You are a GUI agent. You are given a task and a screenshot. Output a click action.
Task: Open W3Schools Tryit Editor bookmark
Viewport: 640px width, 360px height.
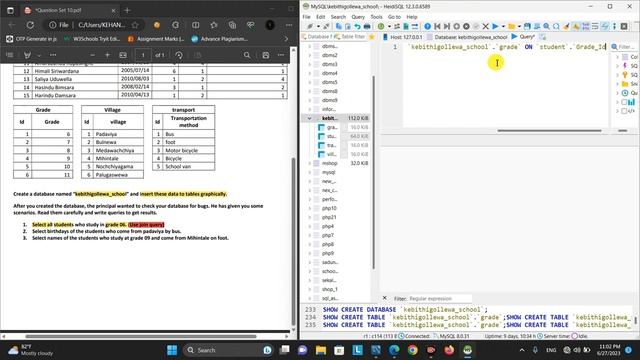pyautogui.click(x=91, y=39)
